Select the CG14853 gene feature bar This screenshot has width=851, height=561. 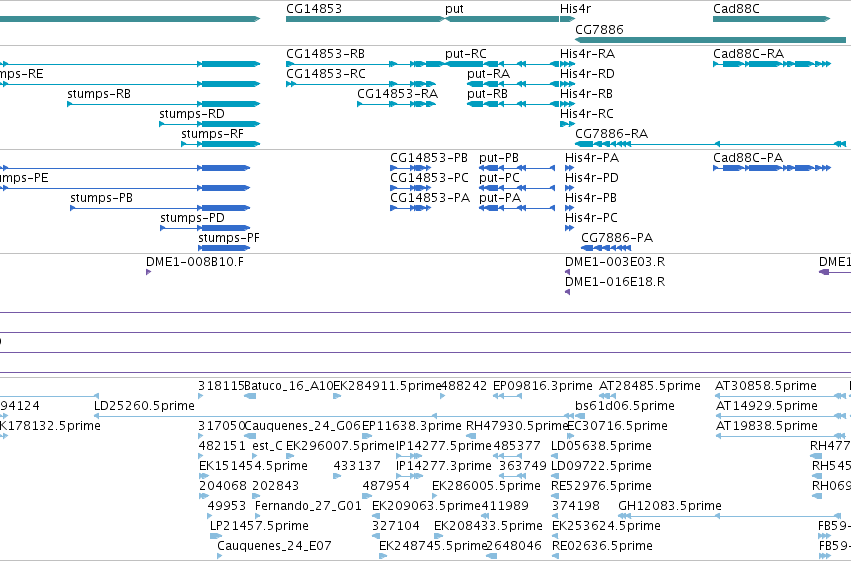click(x=365, y=19)
